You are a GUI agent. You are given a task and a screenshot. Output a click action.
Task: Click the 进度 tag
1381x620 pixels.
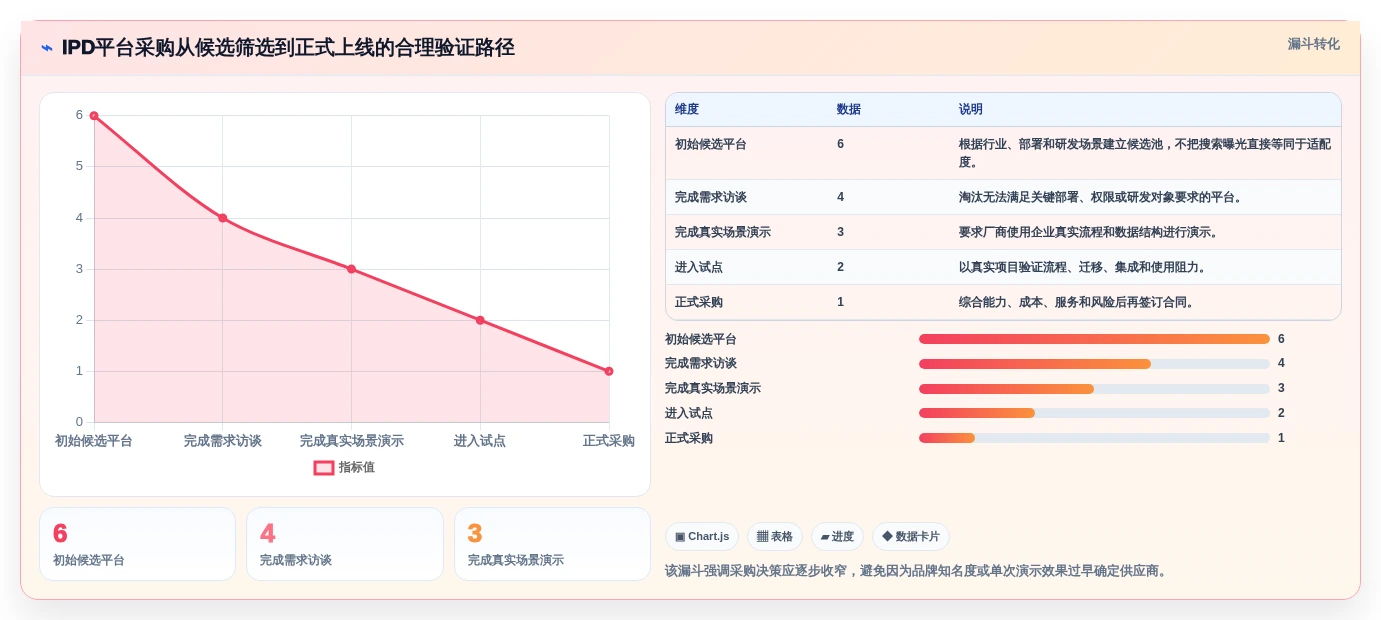click(x=837, y=536)
